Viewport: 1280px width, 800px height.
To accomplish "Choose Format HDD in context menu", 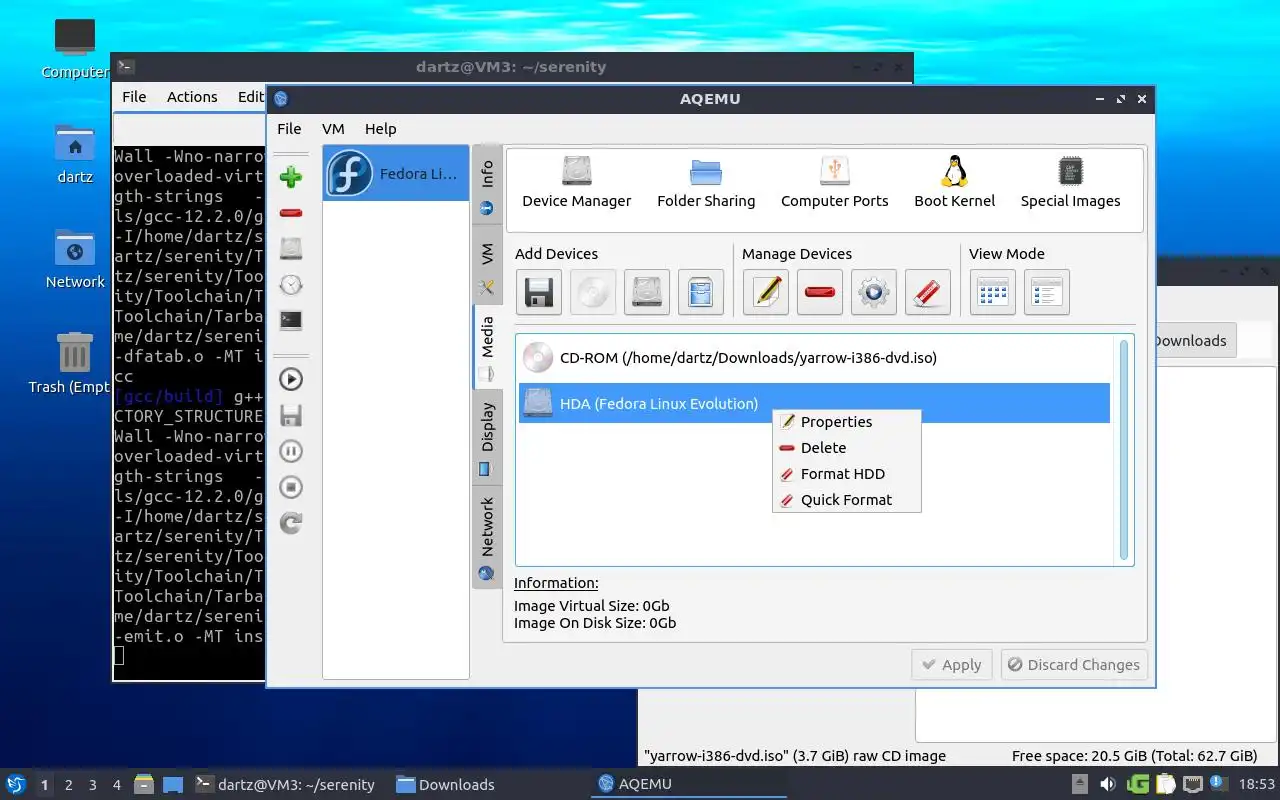I will (847, 474).
